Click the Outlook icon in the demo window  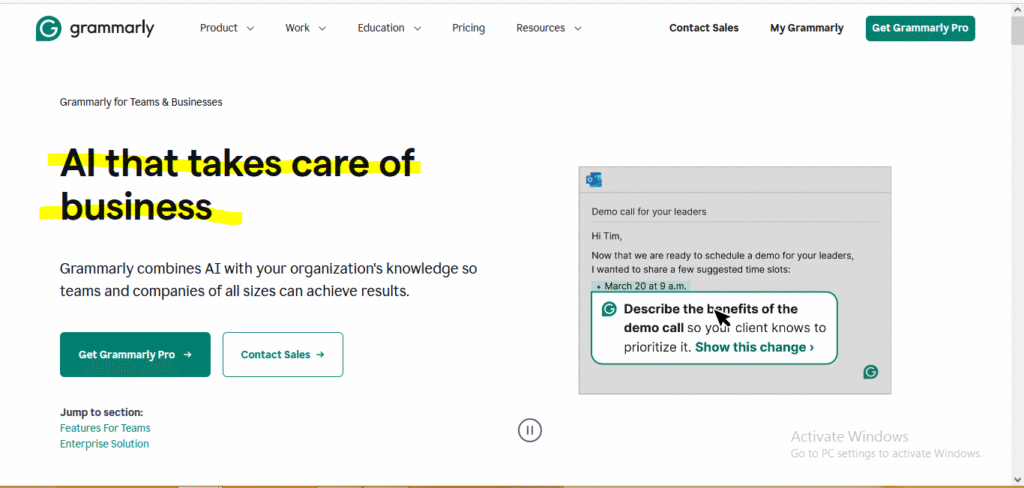click(594, 180)
